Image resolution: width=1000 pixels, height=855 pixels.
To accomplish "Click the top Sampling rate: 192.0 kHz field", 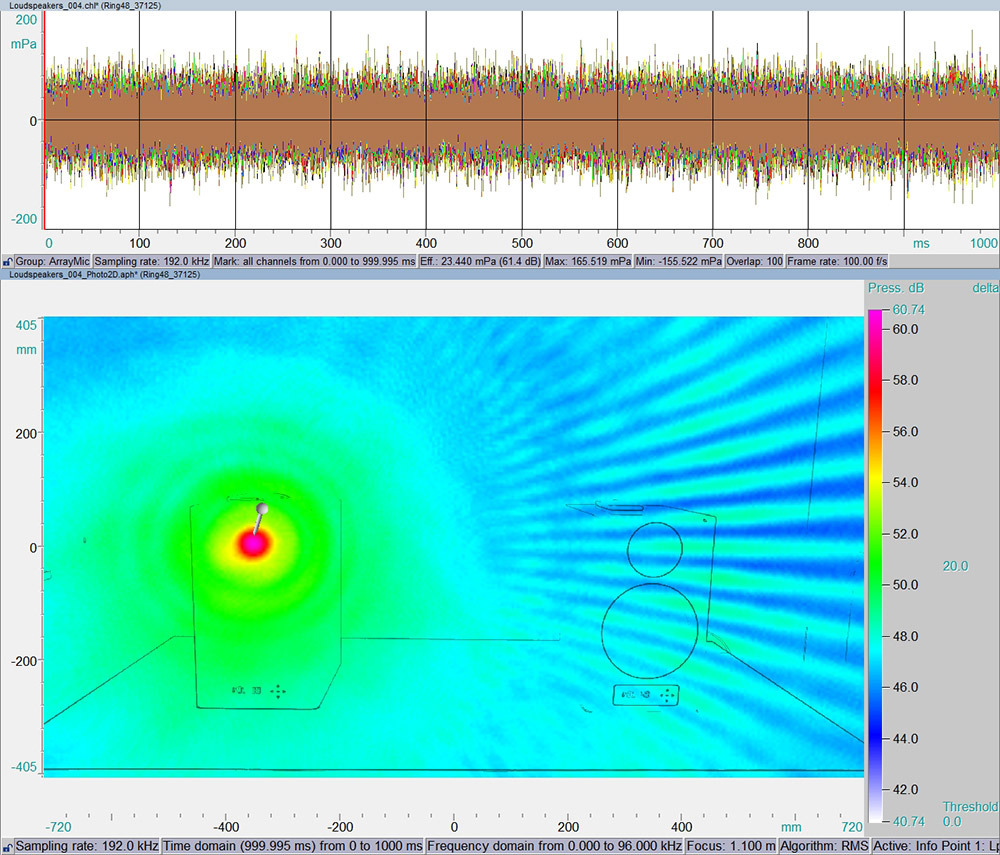I will pyautogui.click(x=151, y=261).
